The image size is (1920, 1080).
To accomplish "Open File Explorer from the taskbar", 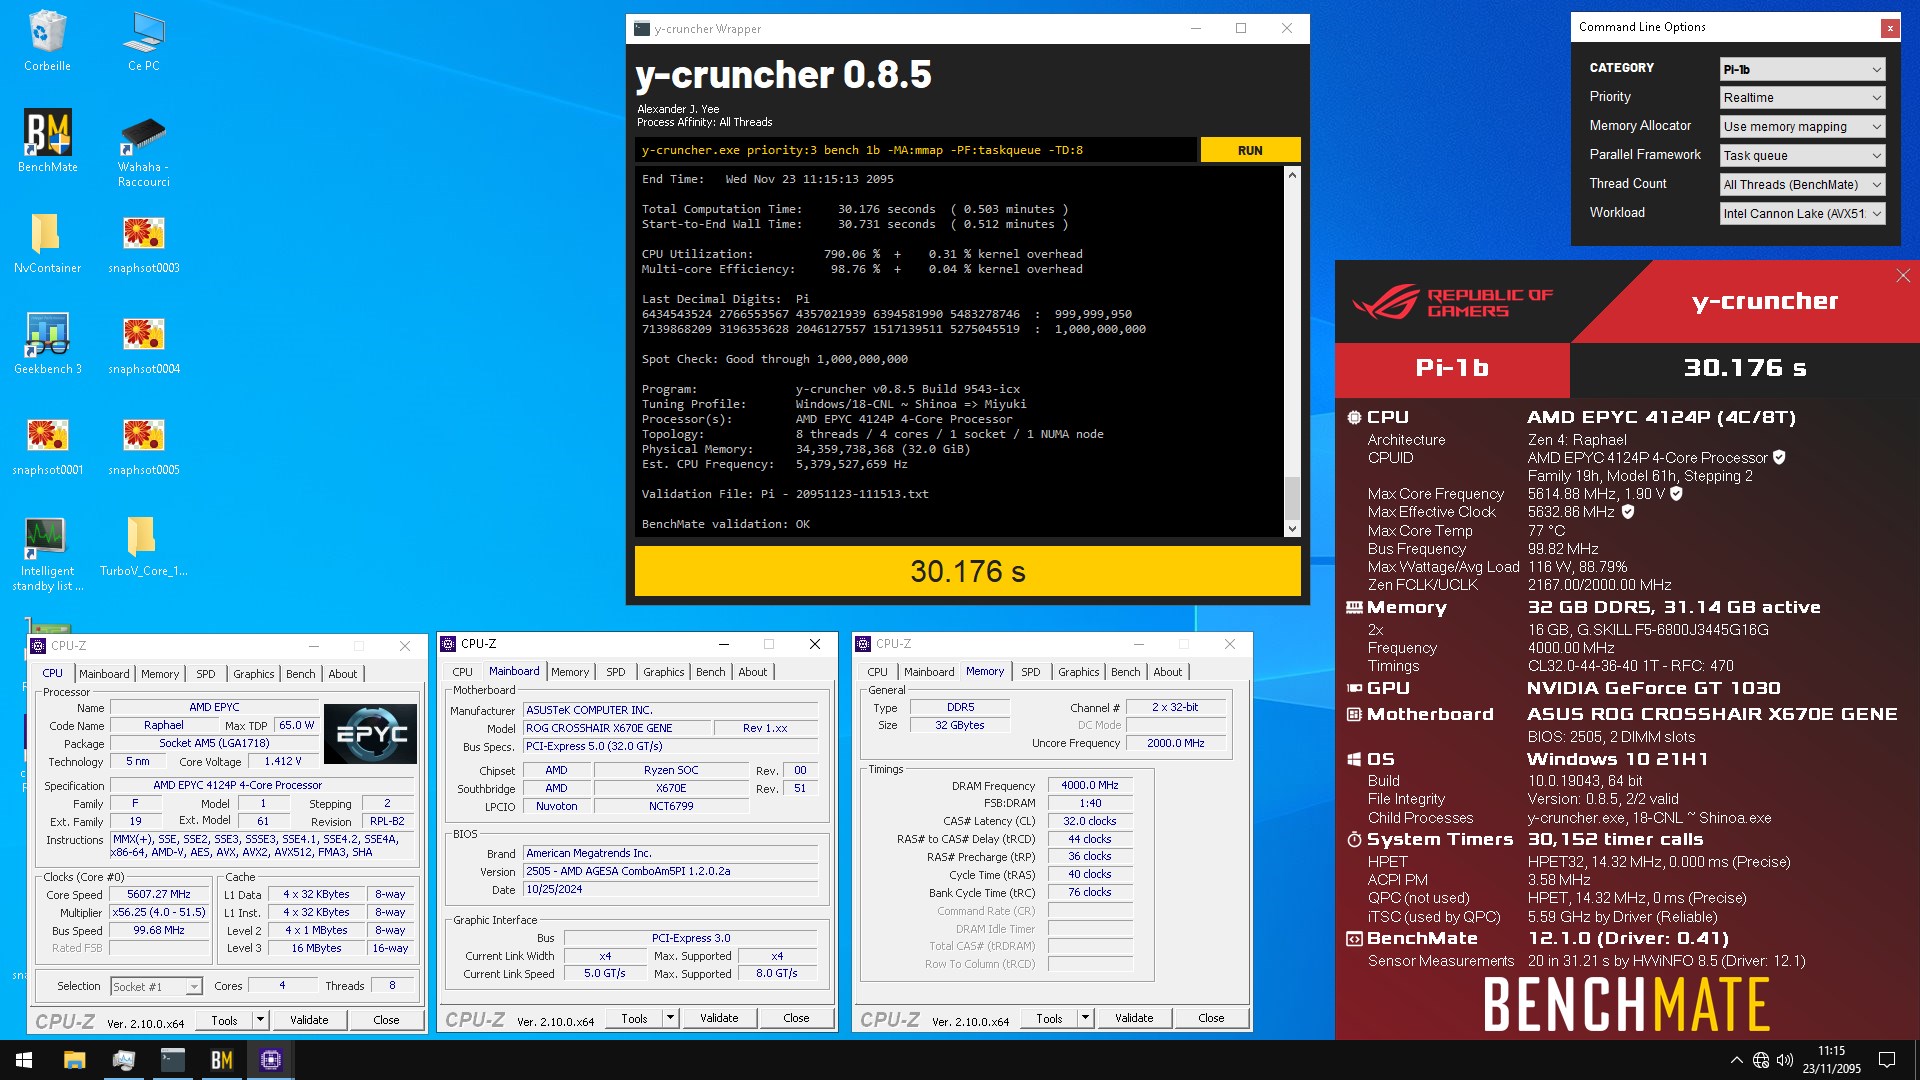I will click(75, 1060).
